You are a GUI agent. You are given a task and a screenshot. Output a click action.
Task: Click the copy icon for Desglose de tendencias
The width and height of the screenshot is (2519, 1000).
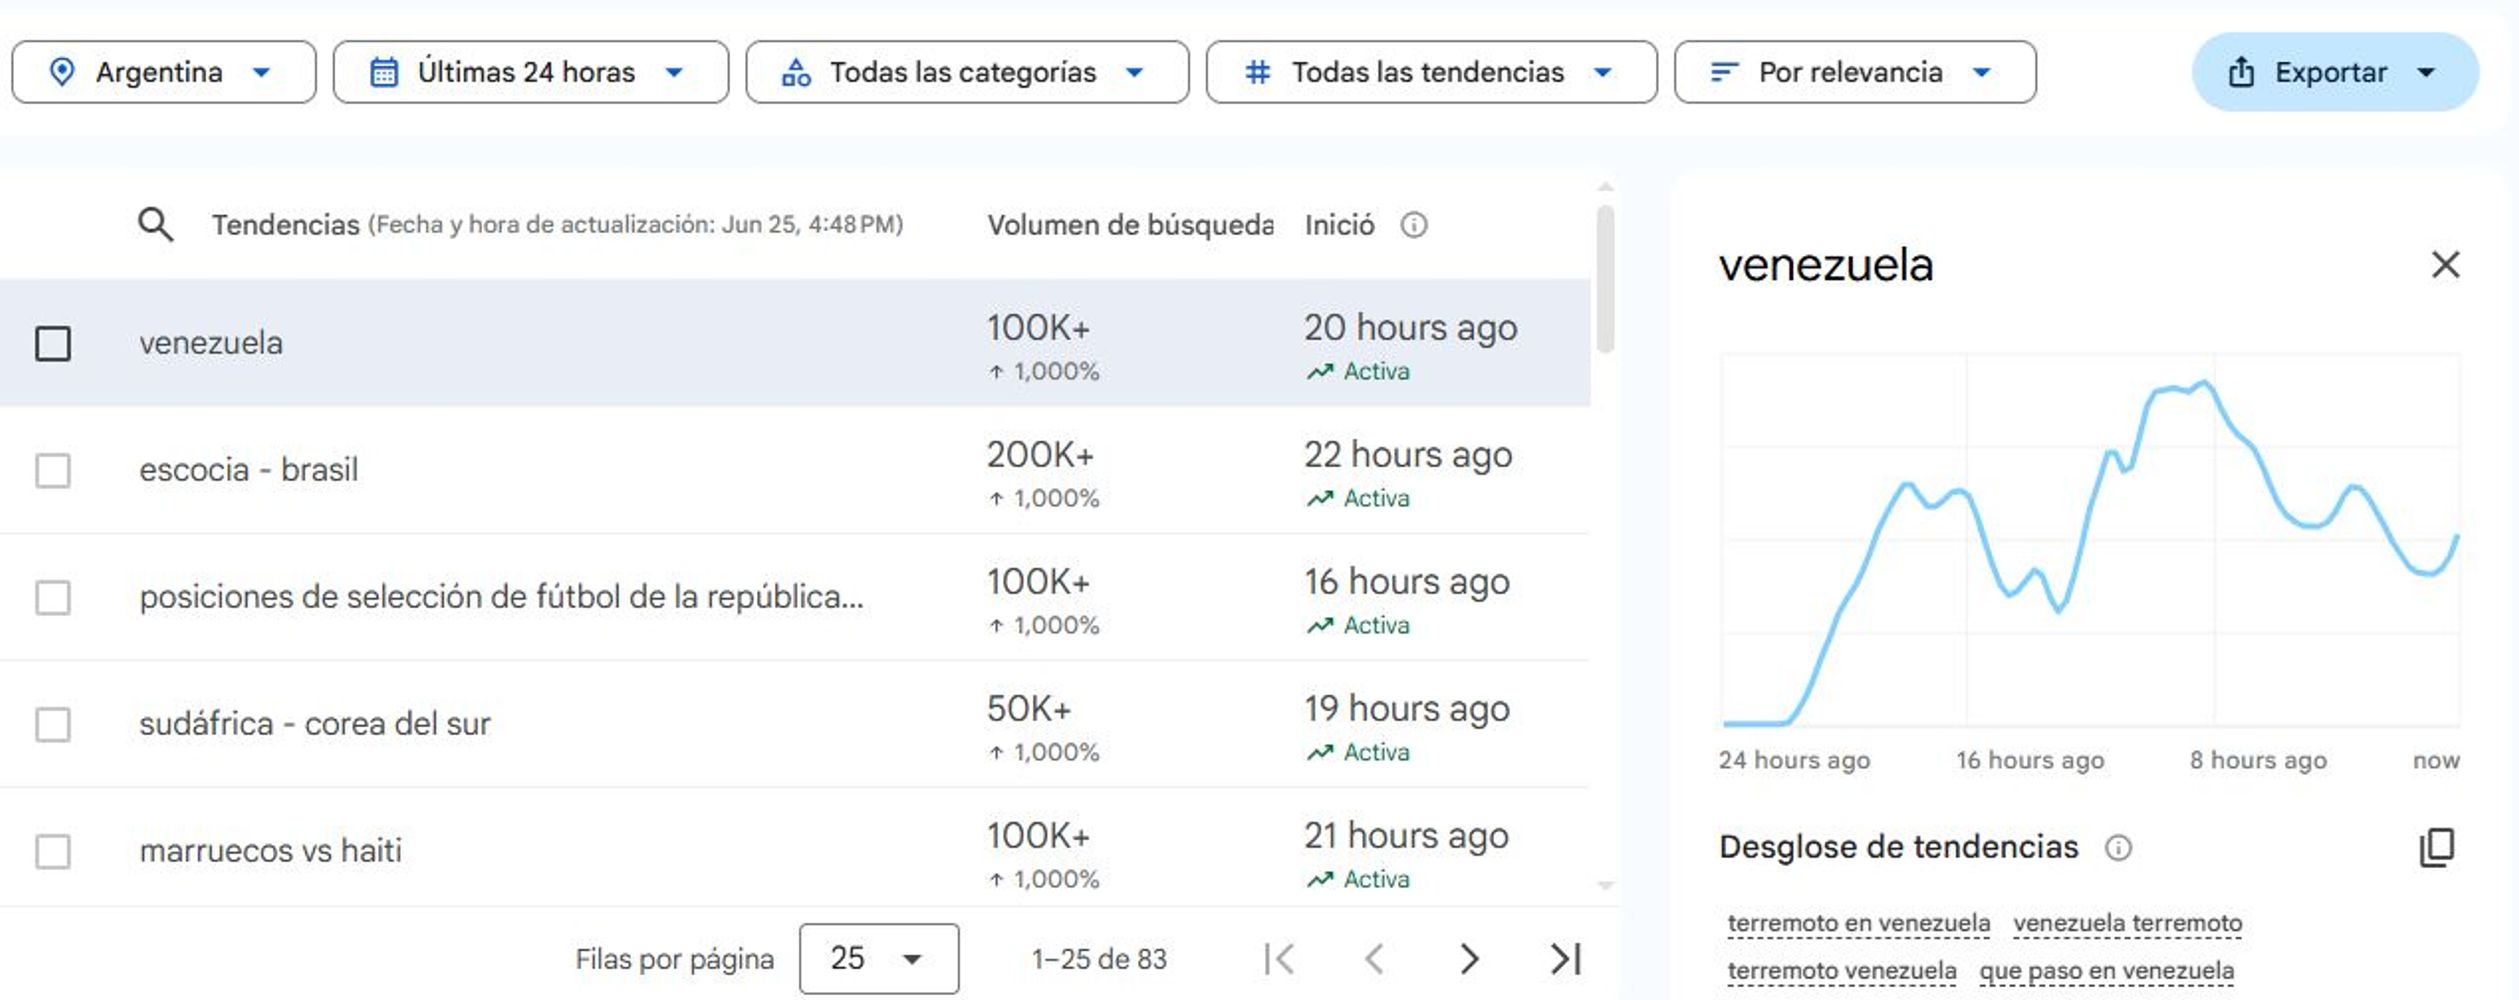click(2437, 847)
